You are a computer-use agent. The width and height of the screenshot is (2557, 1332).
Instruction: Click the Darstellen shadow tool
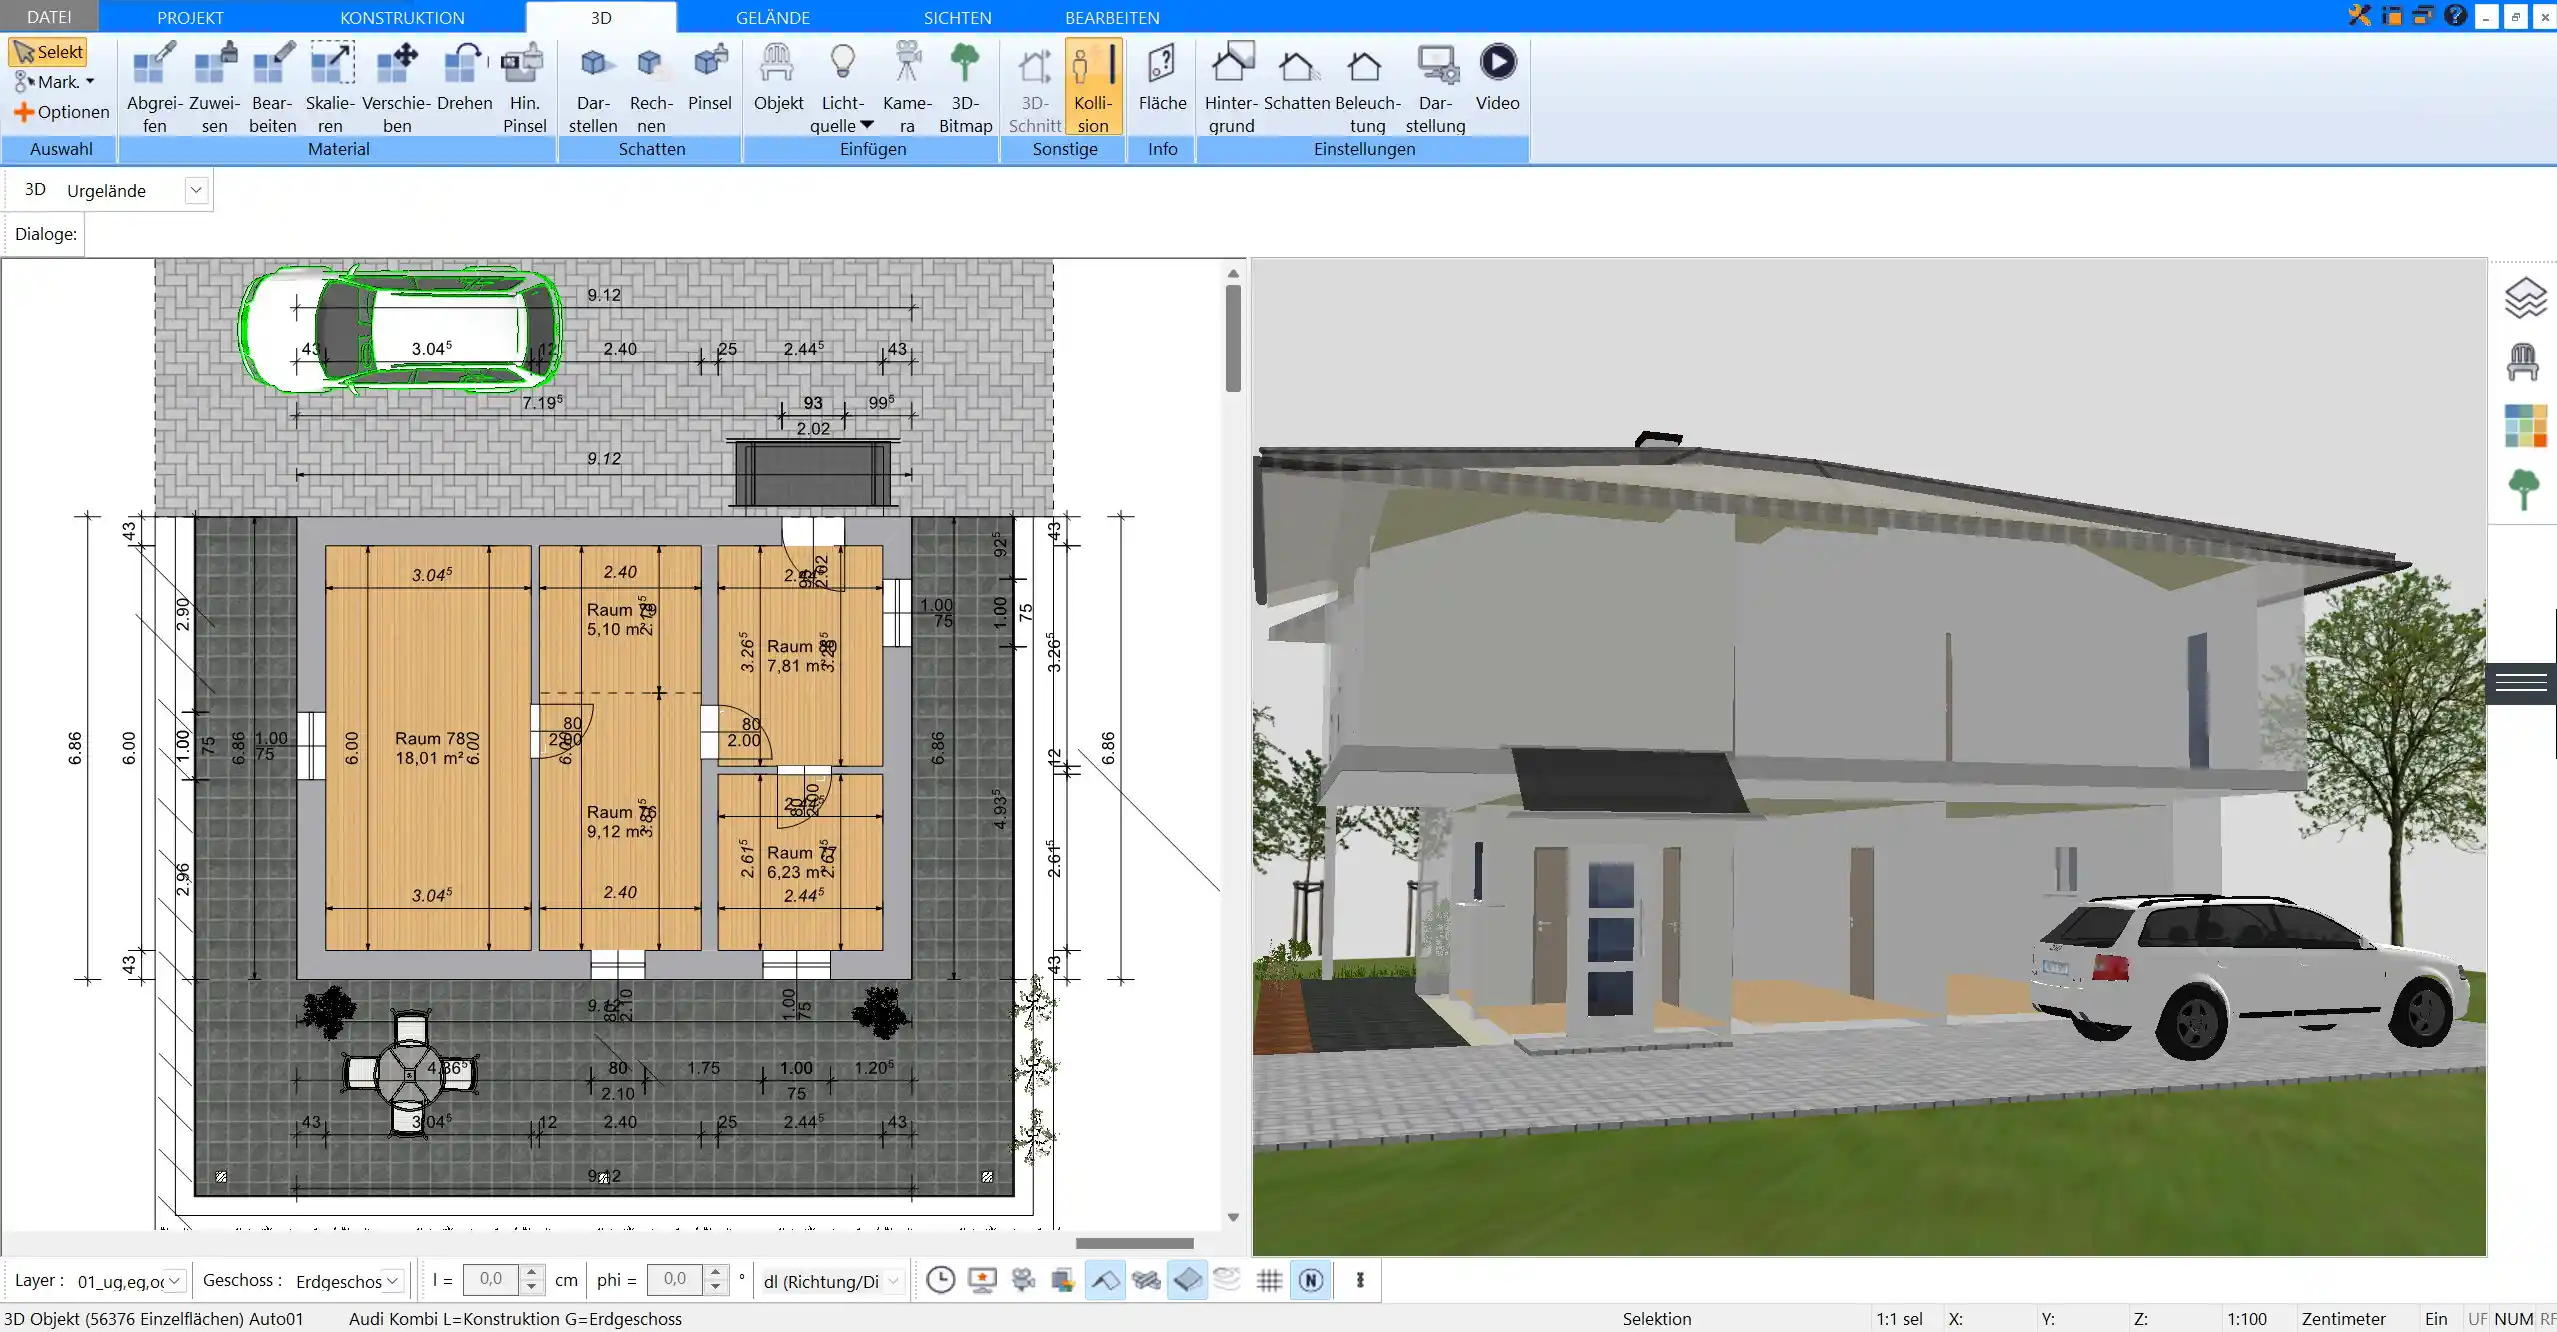593,88
